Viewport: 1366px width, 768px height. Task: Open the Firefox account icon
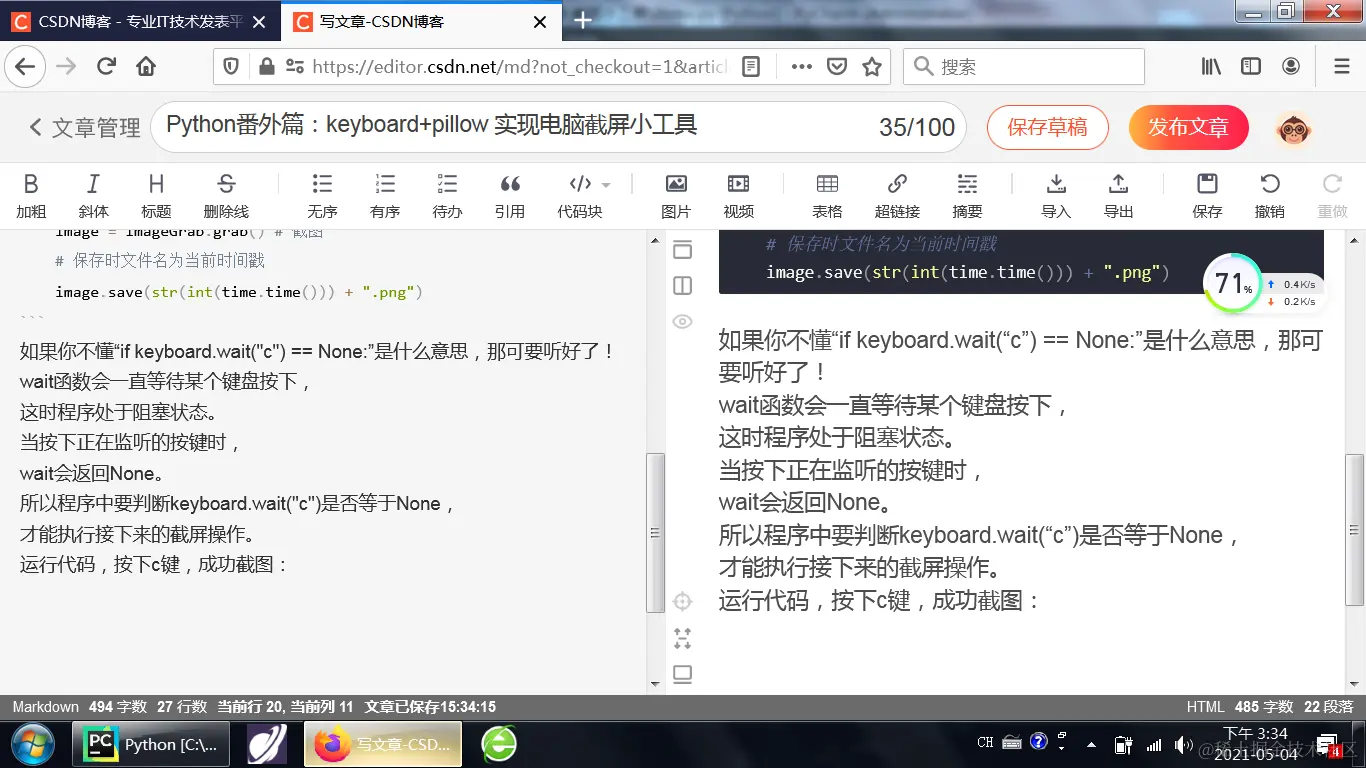tap(1291, 67)
